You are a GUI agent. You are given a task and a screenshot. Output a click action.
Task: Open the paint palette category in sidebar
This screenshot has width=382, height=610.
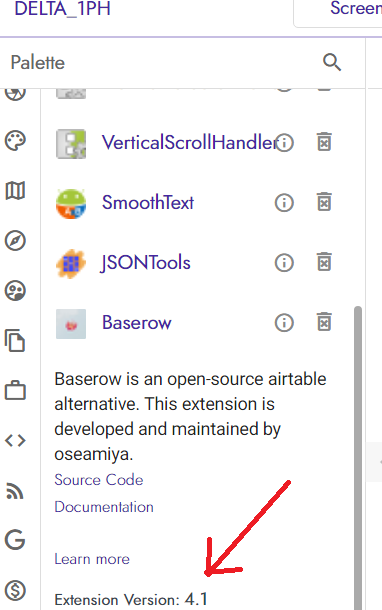coord(15,140)
